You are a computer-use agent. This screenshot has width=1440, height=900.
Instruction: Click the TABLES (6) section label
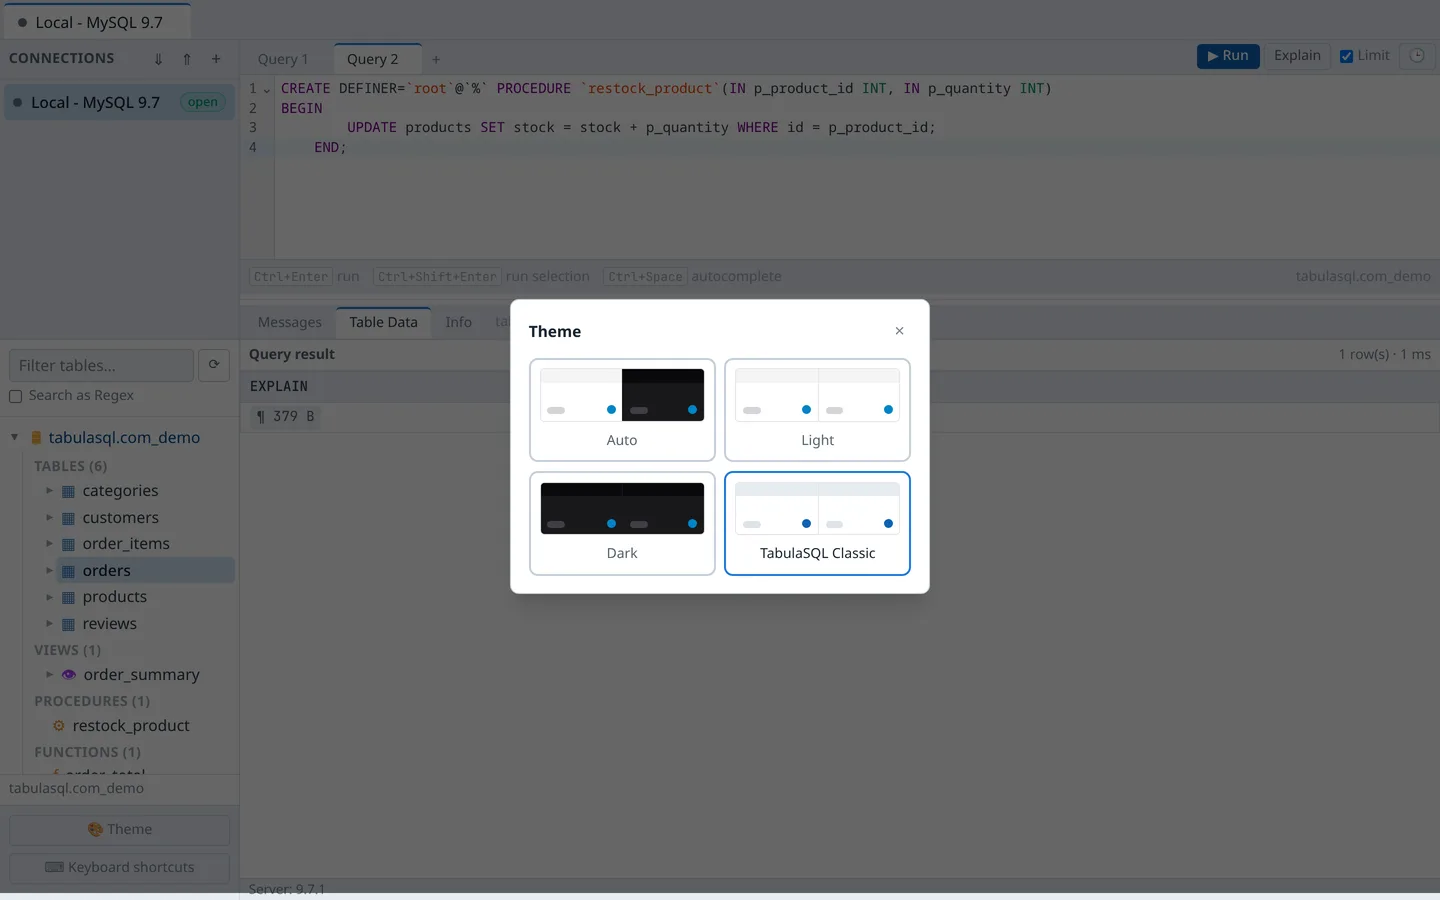[70, 466]
